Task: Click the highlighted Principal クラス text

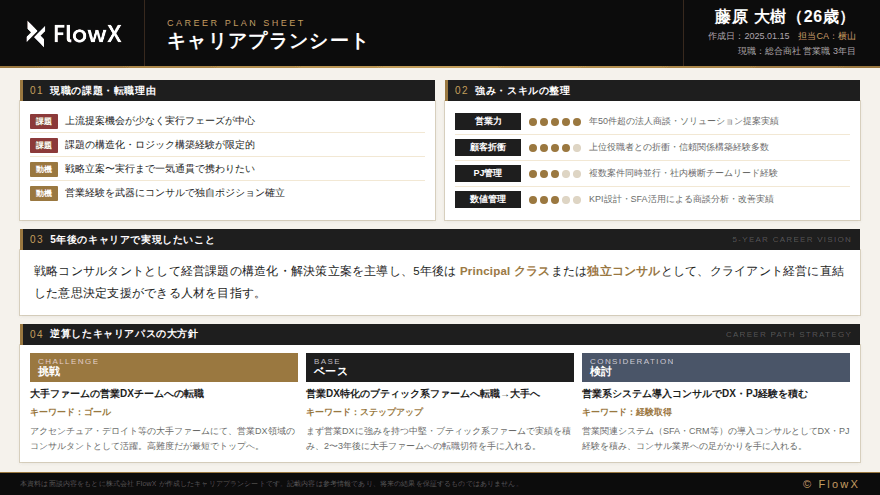Action: pos(504,272)
